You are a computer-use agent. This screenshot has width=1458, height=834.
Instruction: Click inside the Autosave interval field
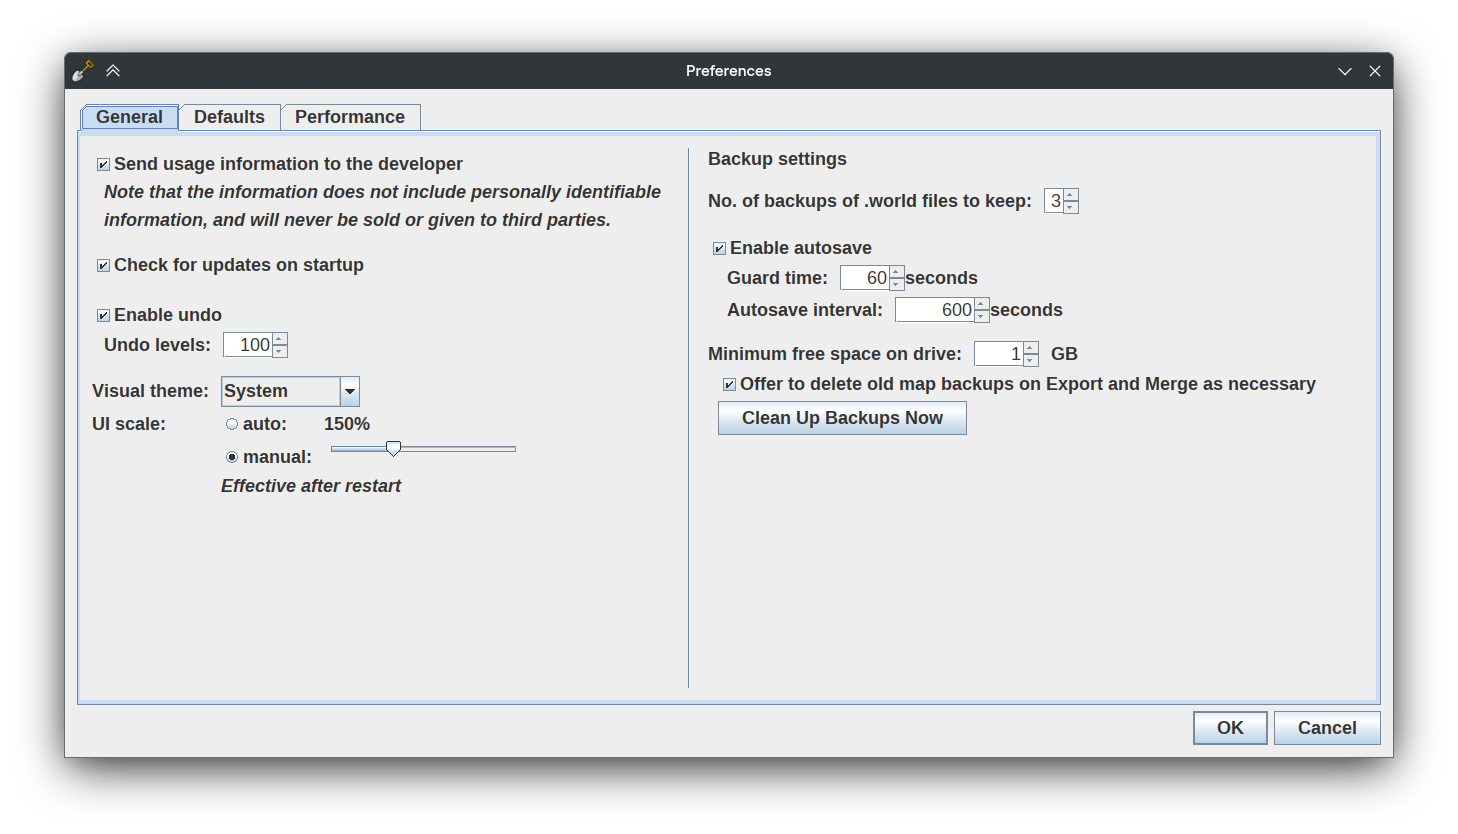[934, 310]
